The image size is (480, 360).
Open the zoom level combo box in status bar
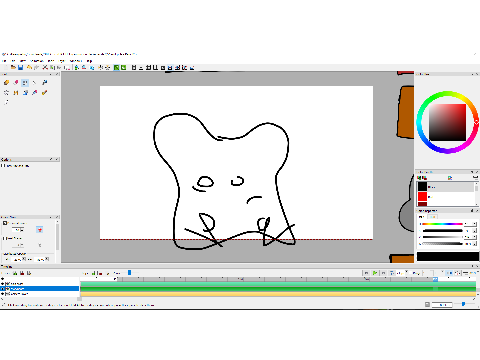tap(442, 304)
